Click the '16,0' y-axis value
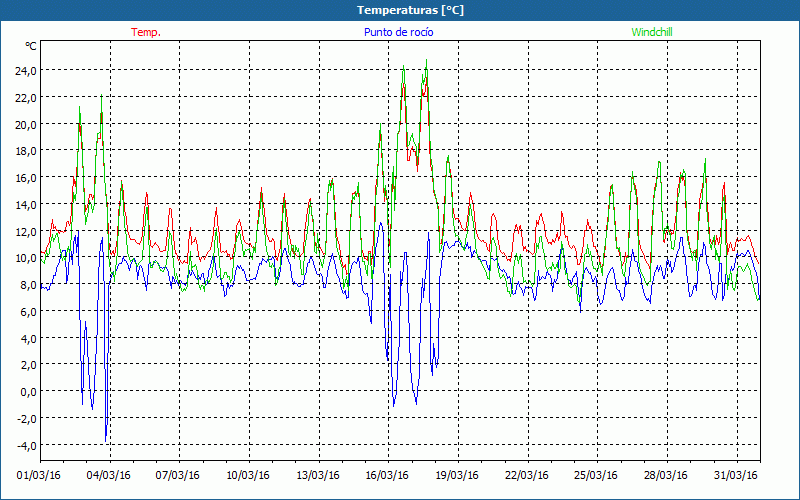The image size is (800, 500). pyautogui.click(x=26, y=179)
